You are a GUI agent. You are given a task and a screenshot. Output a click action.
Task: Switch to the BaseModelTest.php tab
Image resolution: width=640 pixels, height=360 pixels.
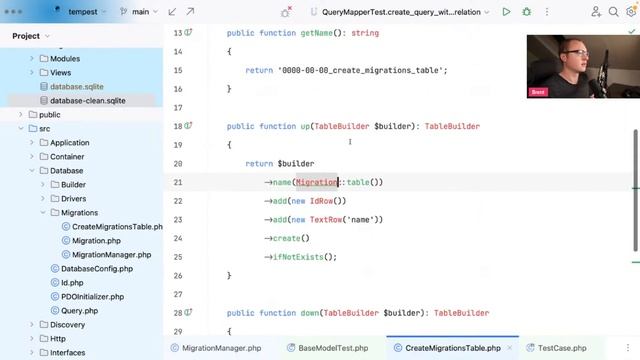point(327,348)
